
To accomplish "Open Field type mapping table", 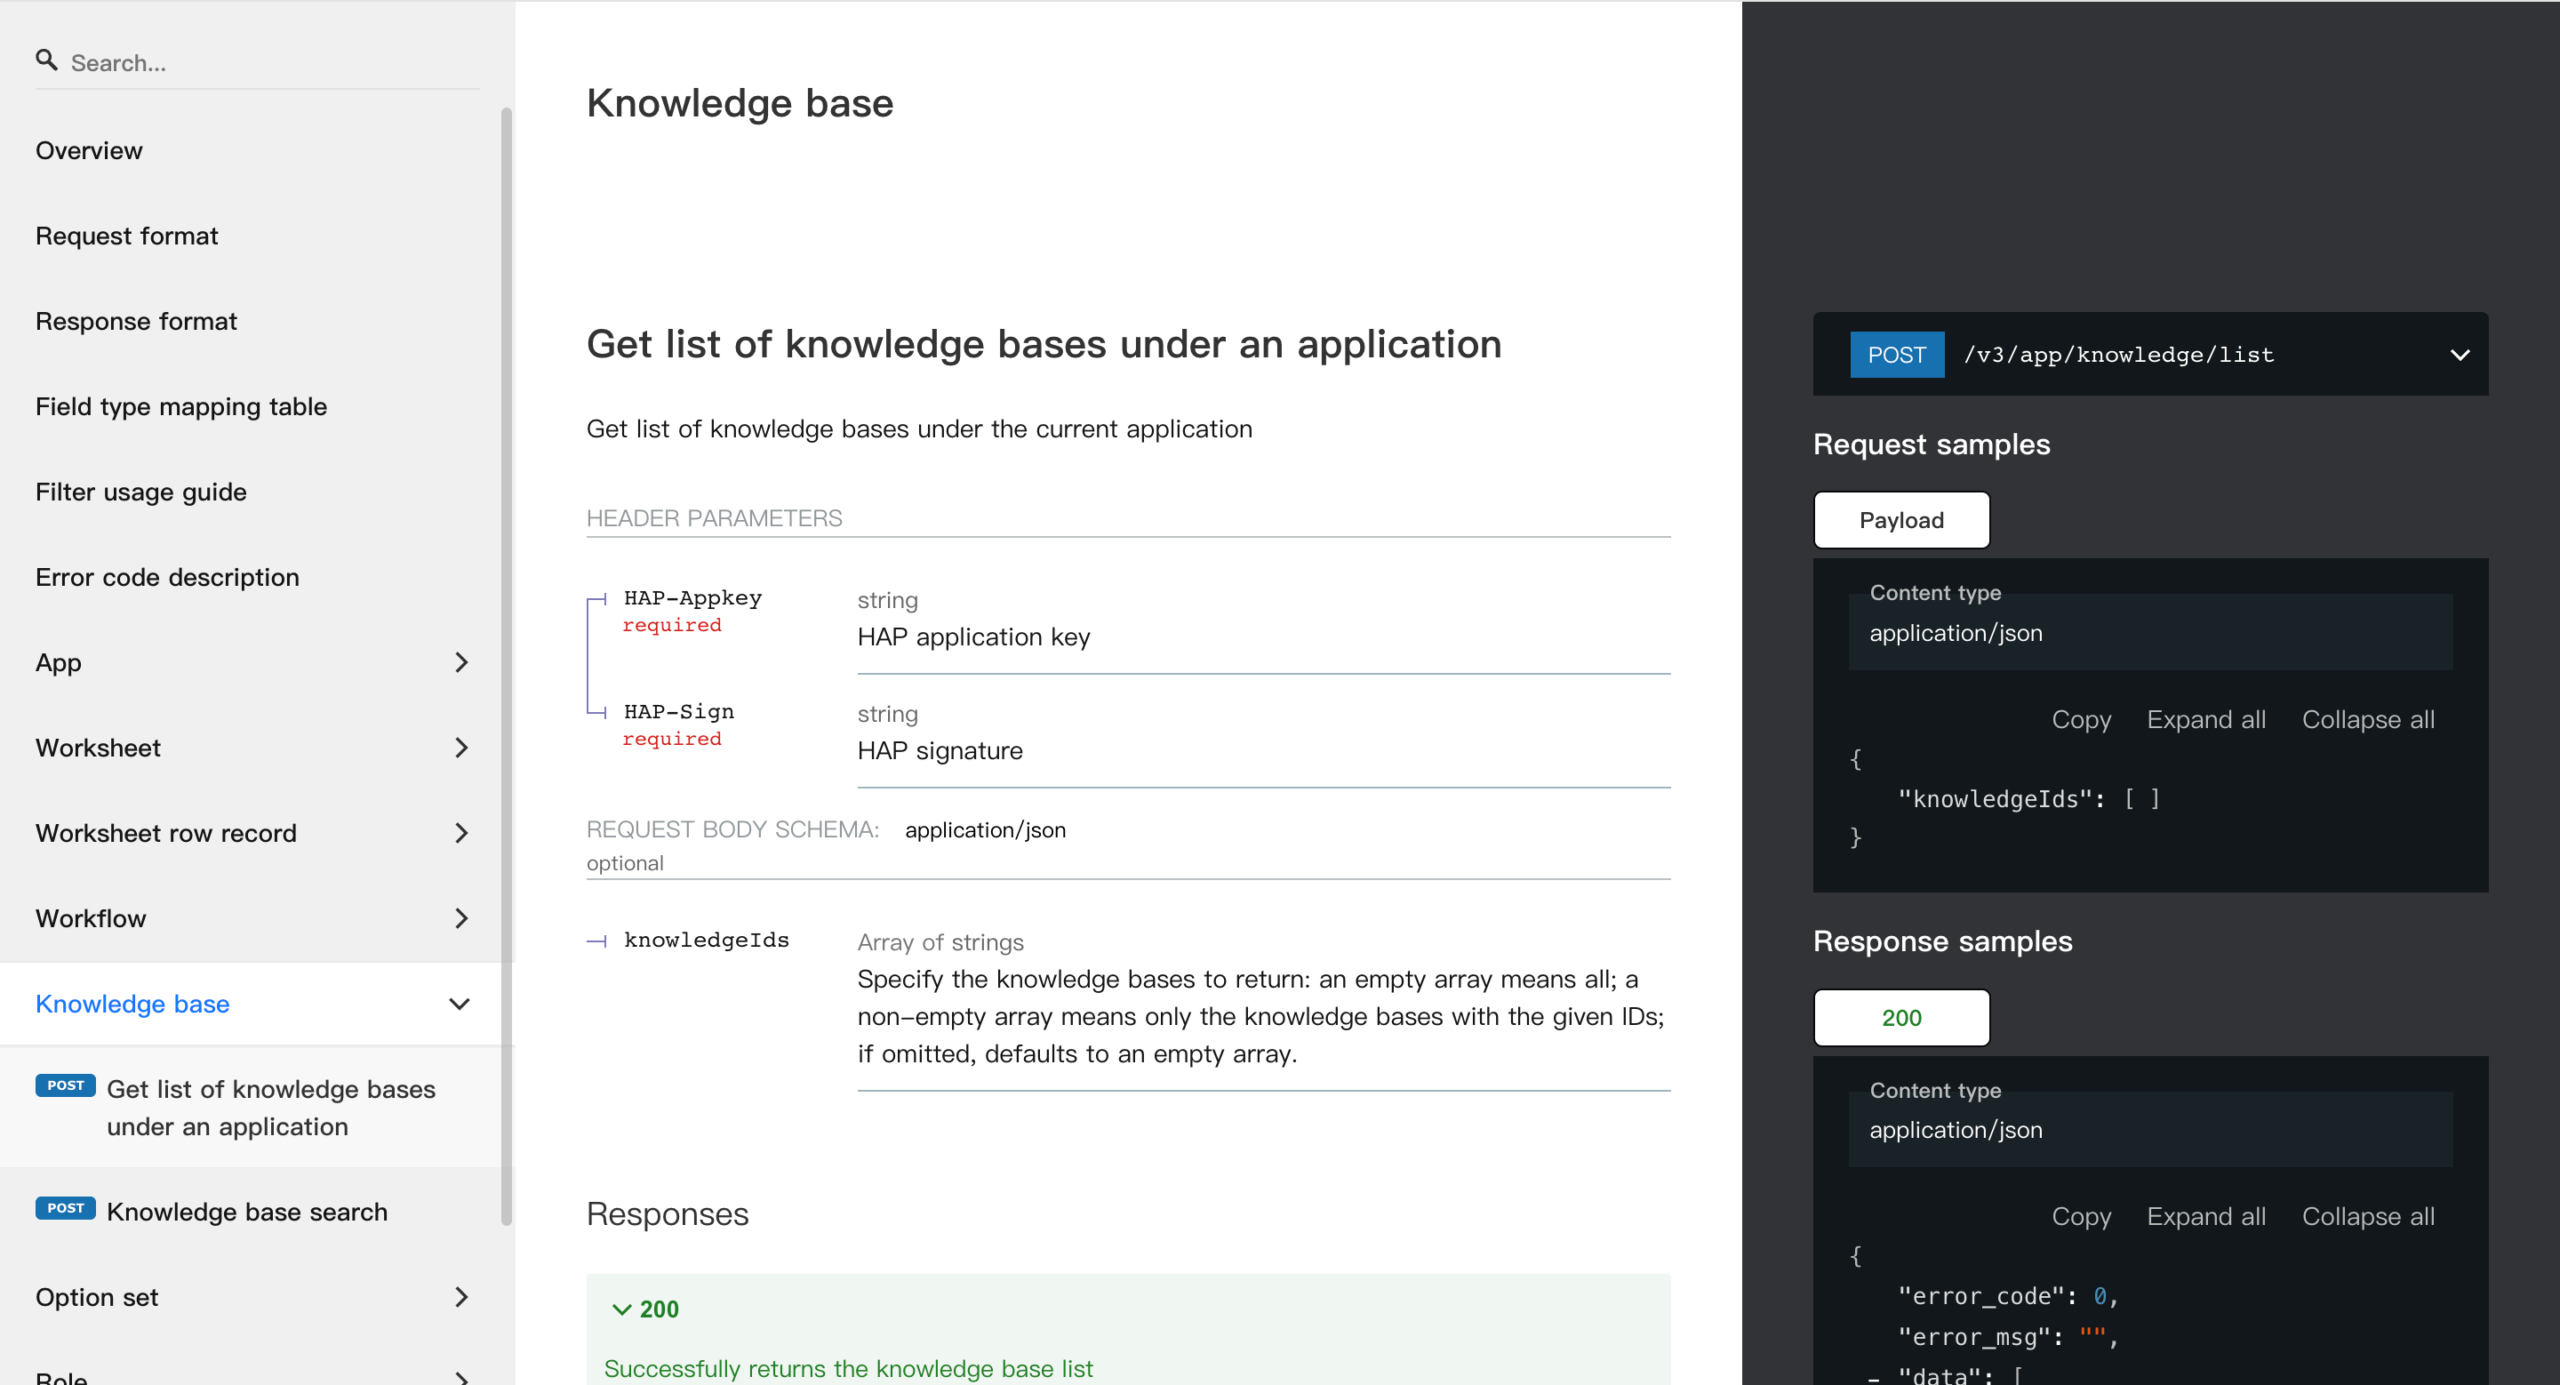I will 181,407.
